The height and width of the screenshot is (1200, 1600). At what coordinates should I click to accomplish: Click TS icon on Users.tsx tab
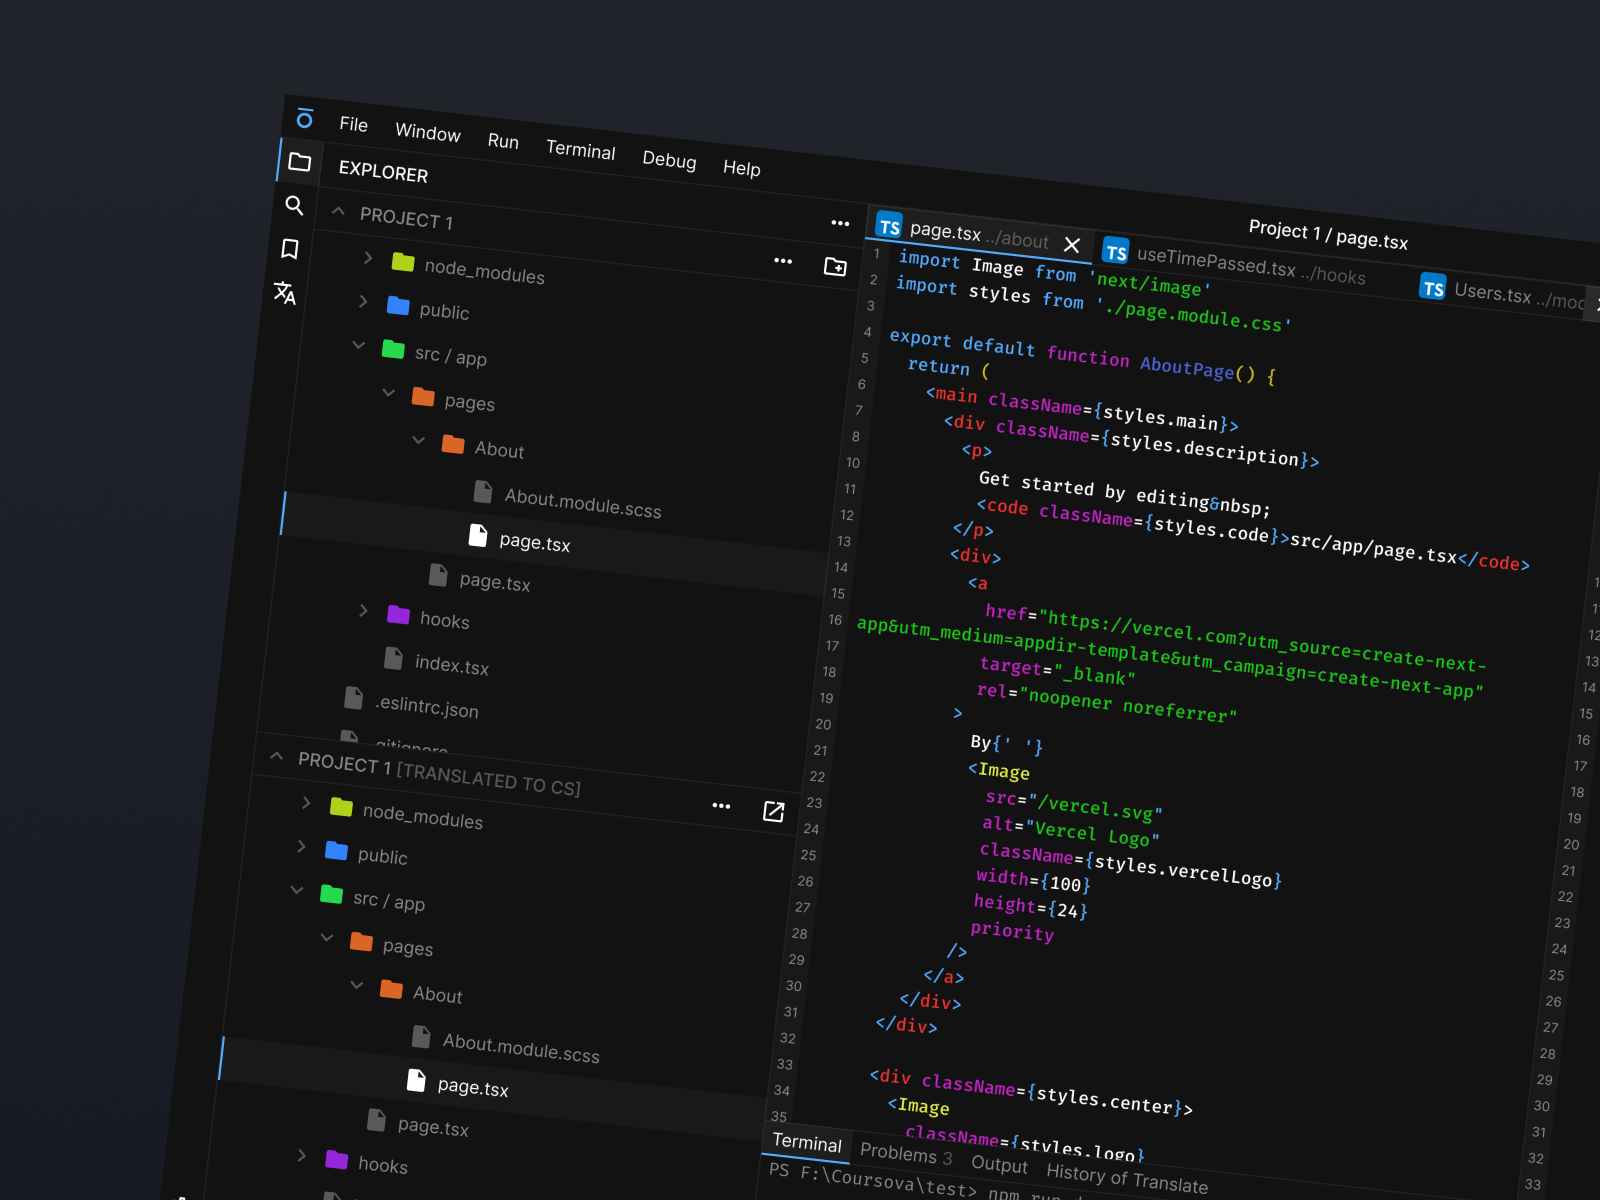point(1433,288)
